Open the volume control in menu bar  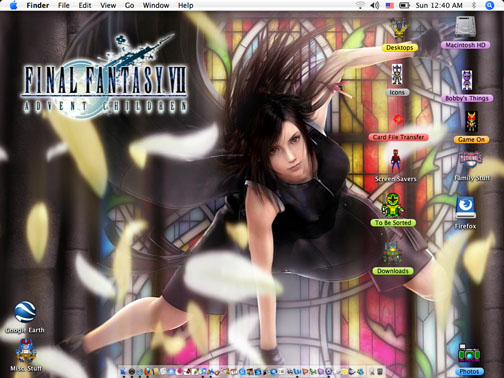click(375, 5)
